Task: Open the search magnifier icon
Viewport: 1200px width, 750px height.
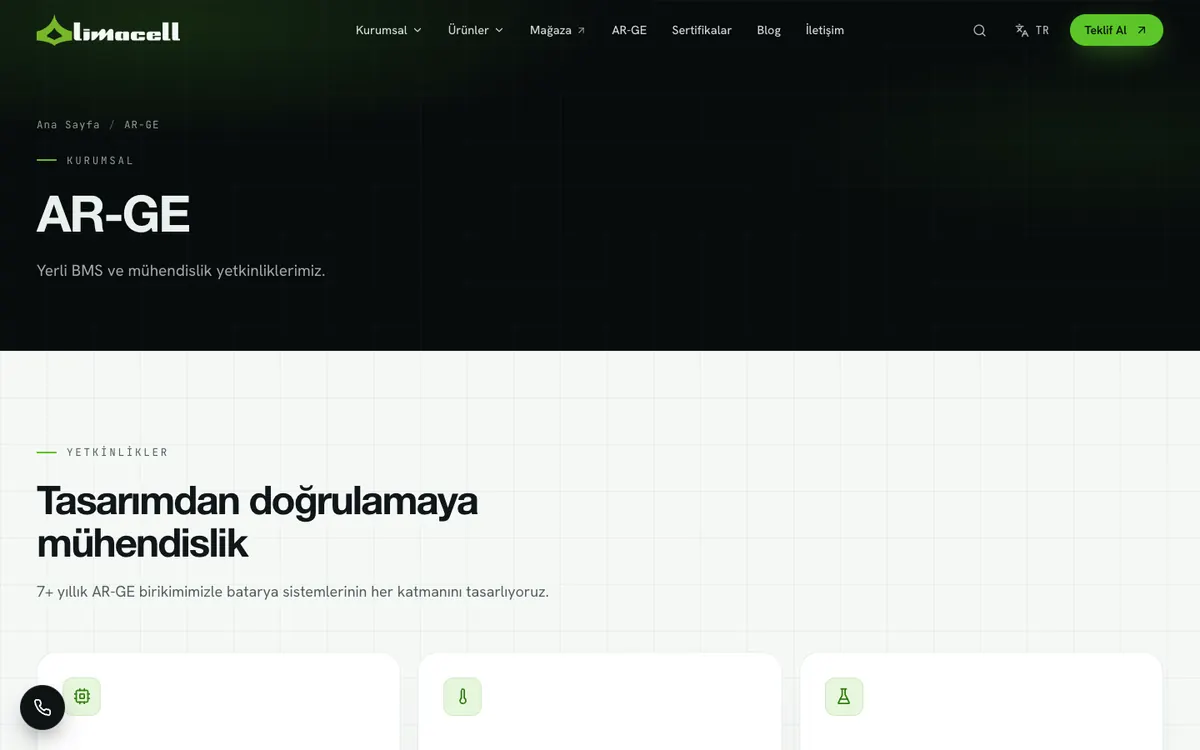Action: coord(979,30)
